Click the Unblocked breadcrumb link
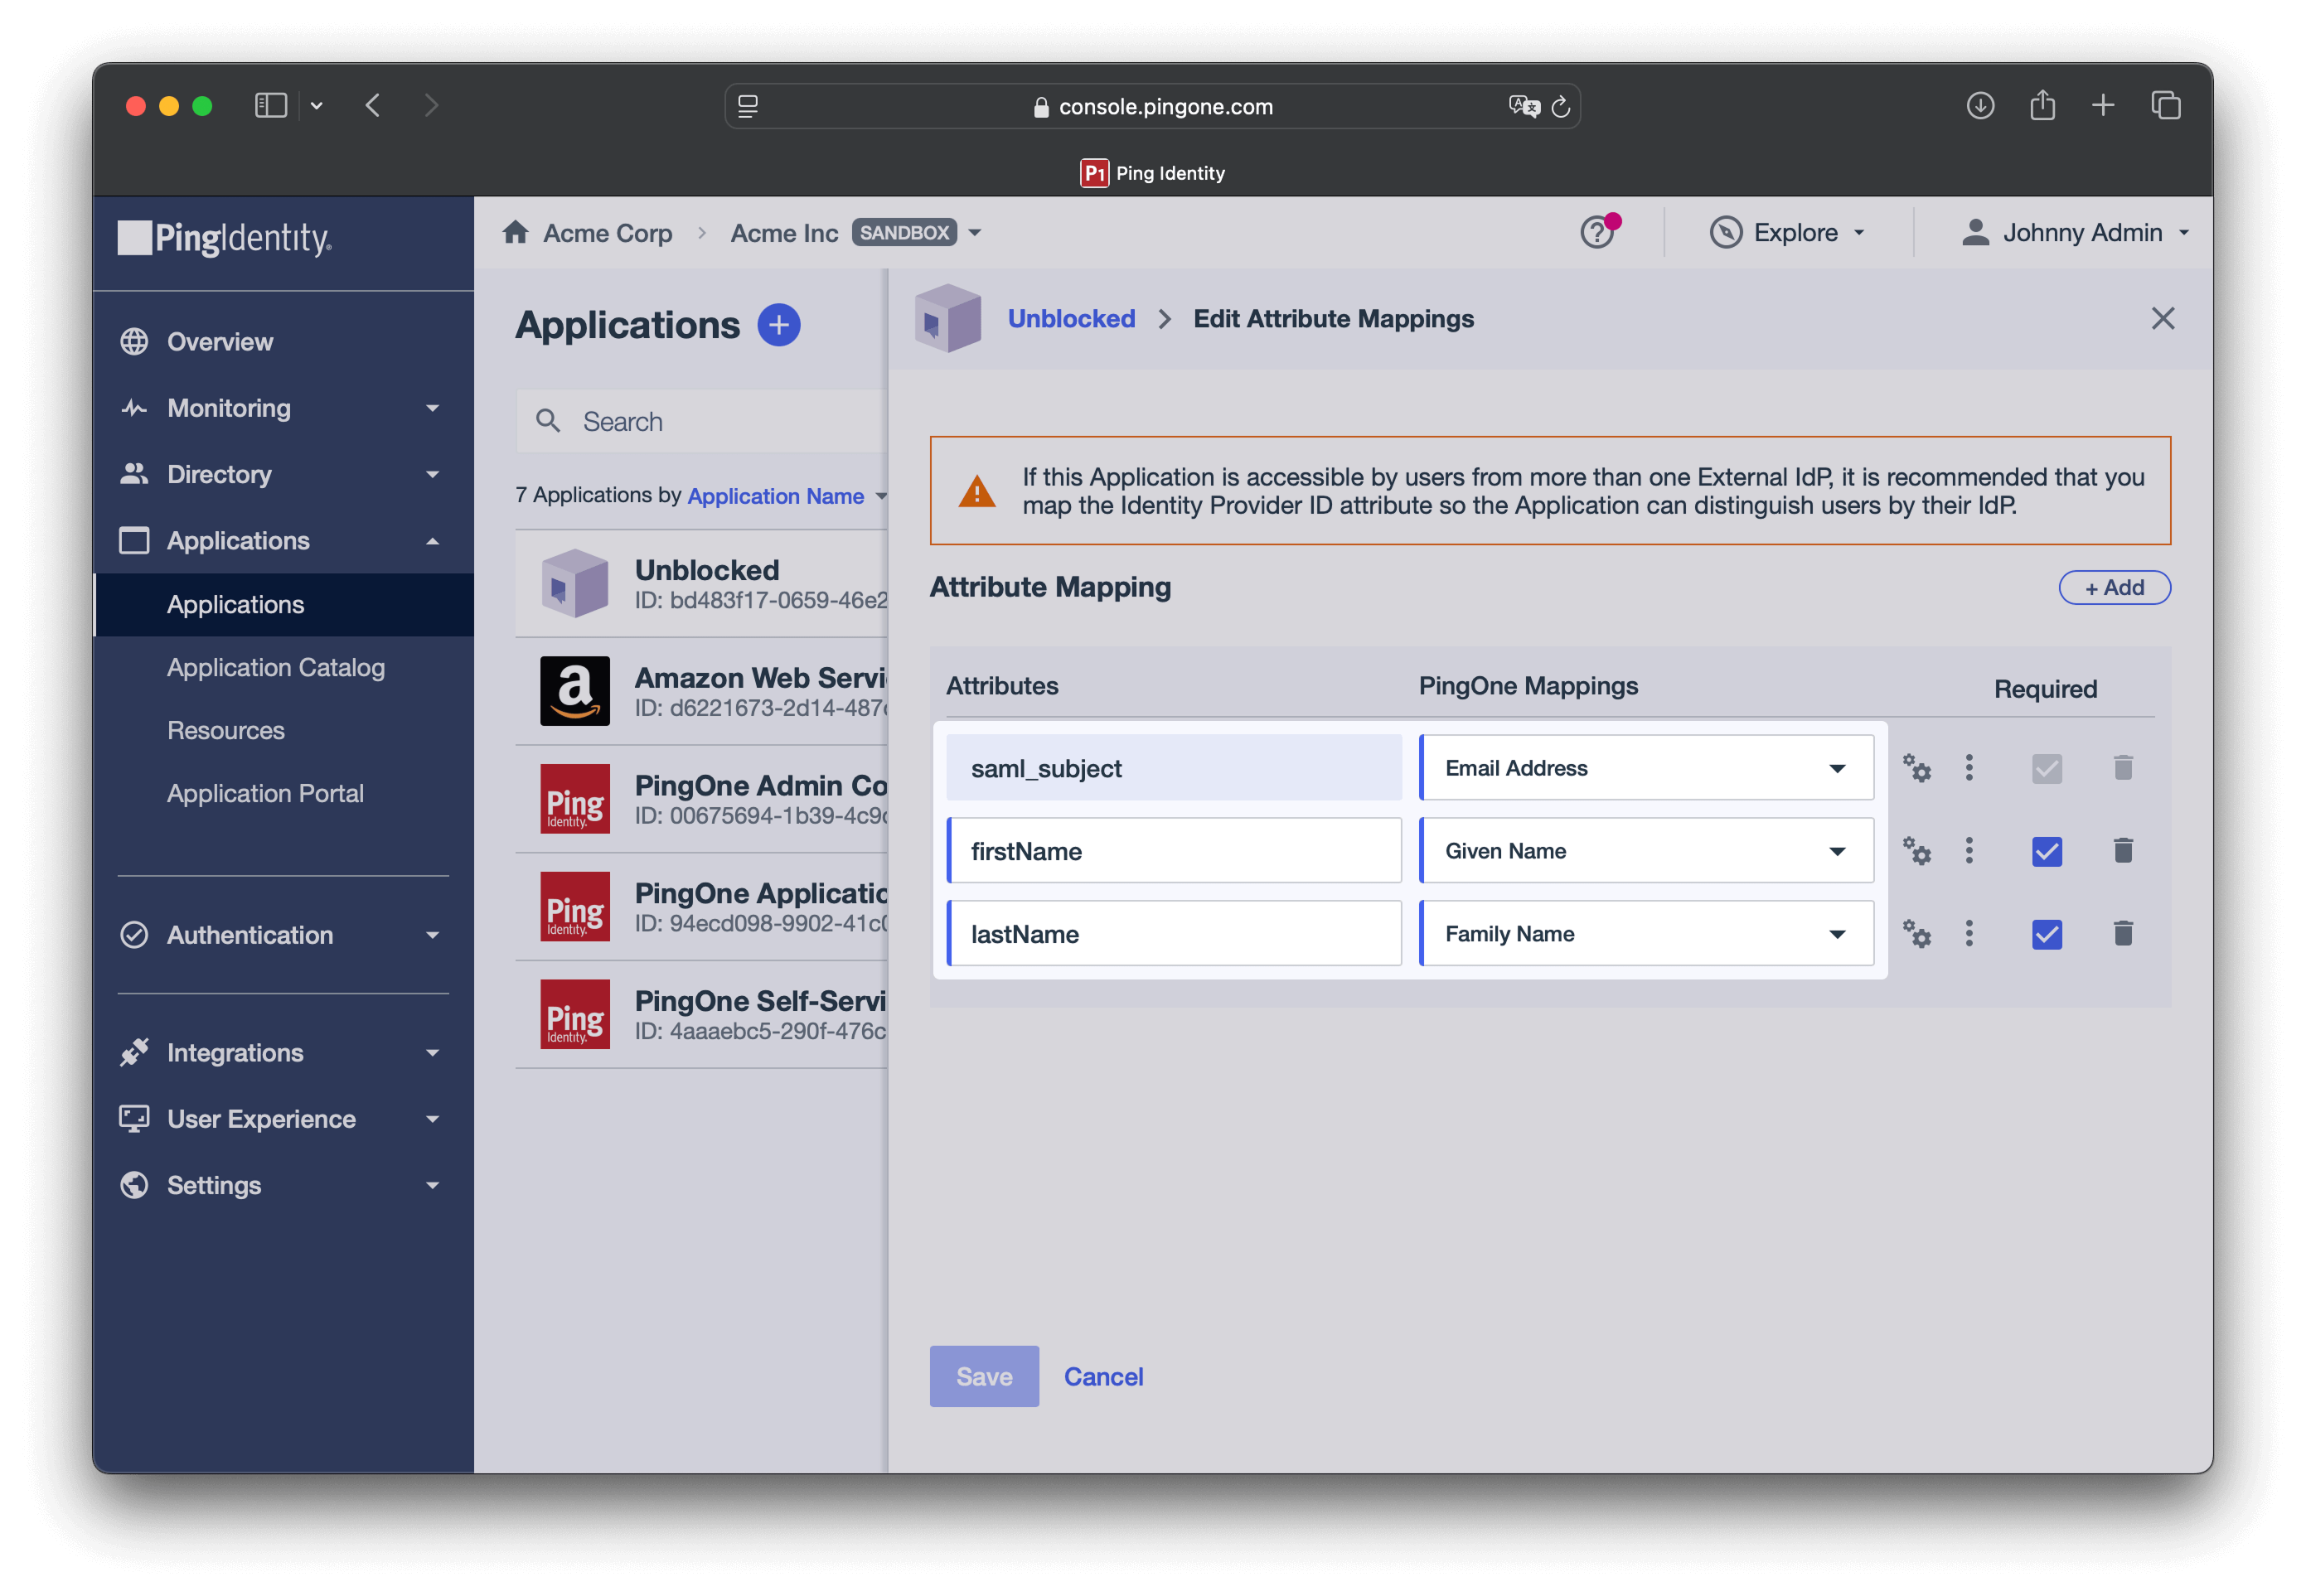This screenshot has width=2306, height=1596. point(1071,319)
